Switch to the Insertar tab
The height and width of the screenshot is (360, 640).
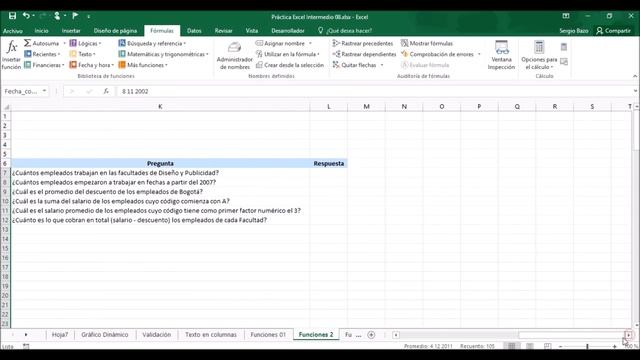click(x=71, y=31)
